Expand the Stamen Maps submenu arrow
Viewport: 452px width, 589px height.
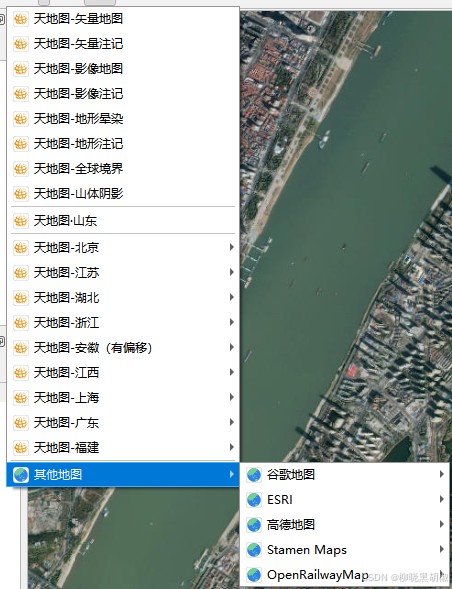442,549
